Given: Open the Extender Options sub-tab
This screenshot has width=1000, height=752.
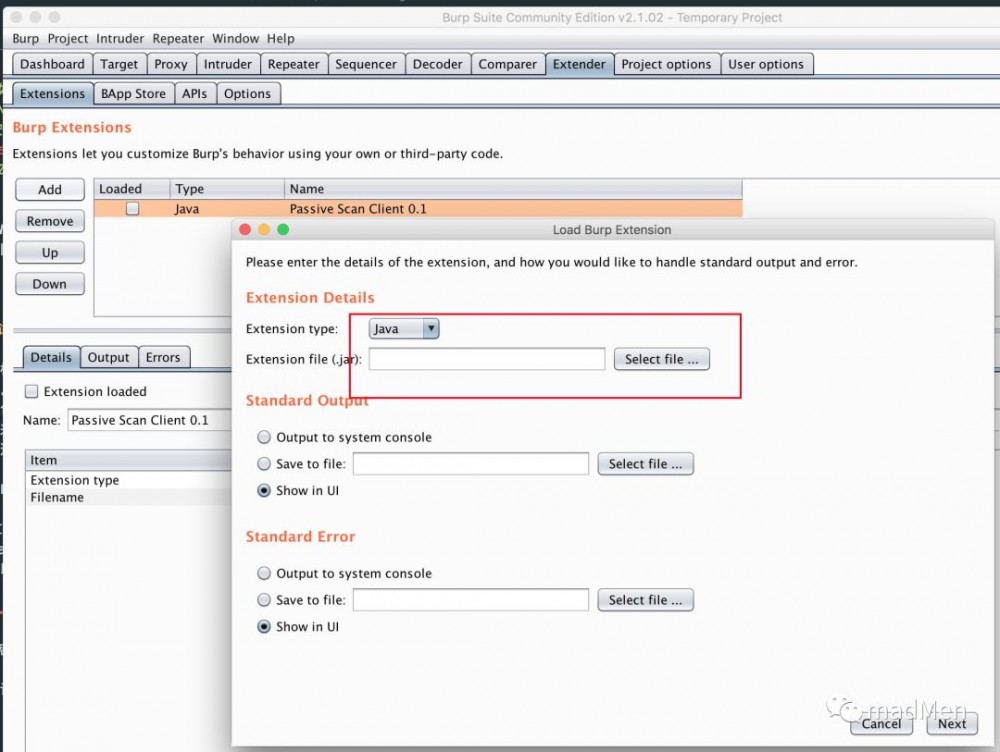Looking at the screenshot, I should coord(247,94).
